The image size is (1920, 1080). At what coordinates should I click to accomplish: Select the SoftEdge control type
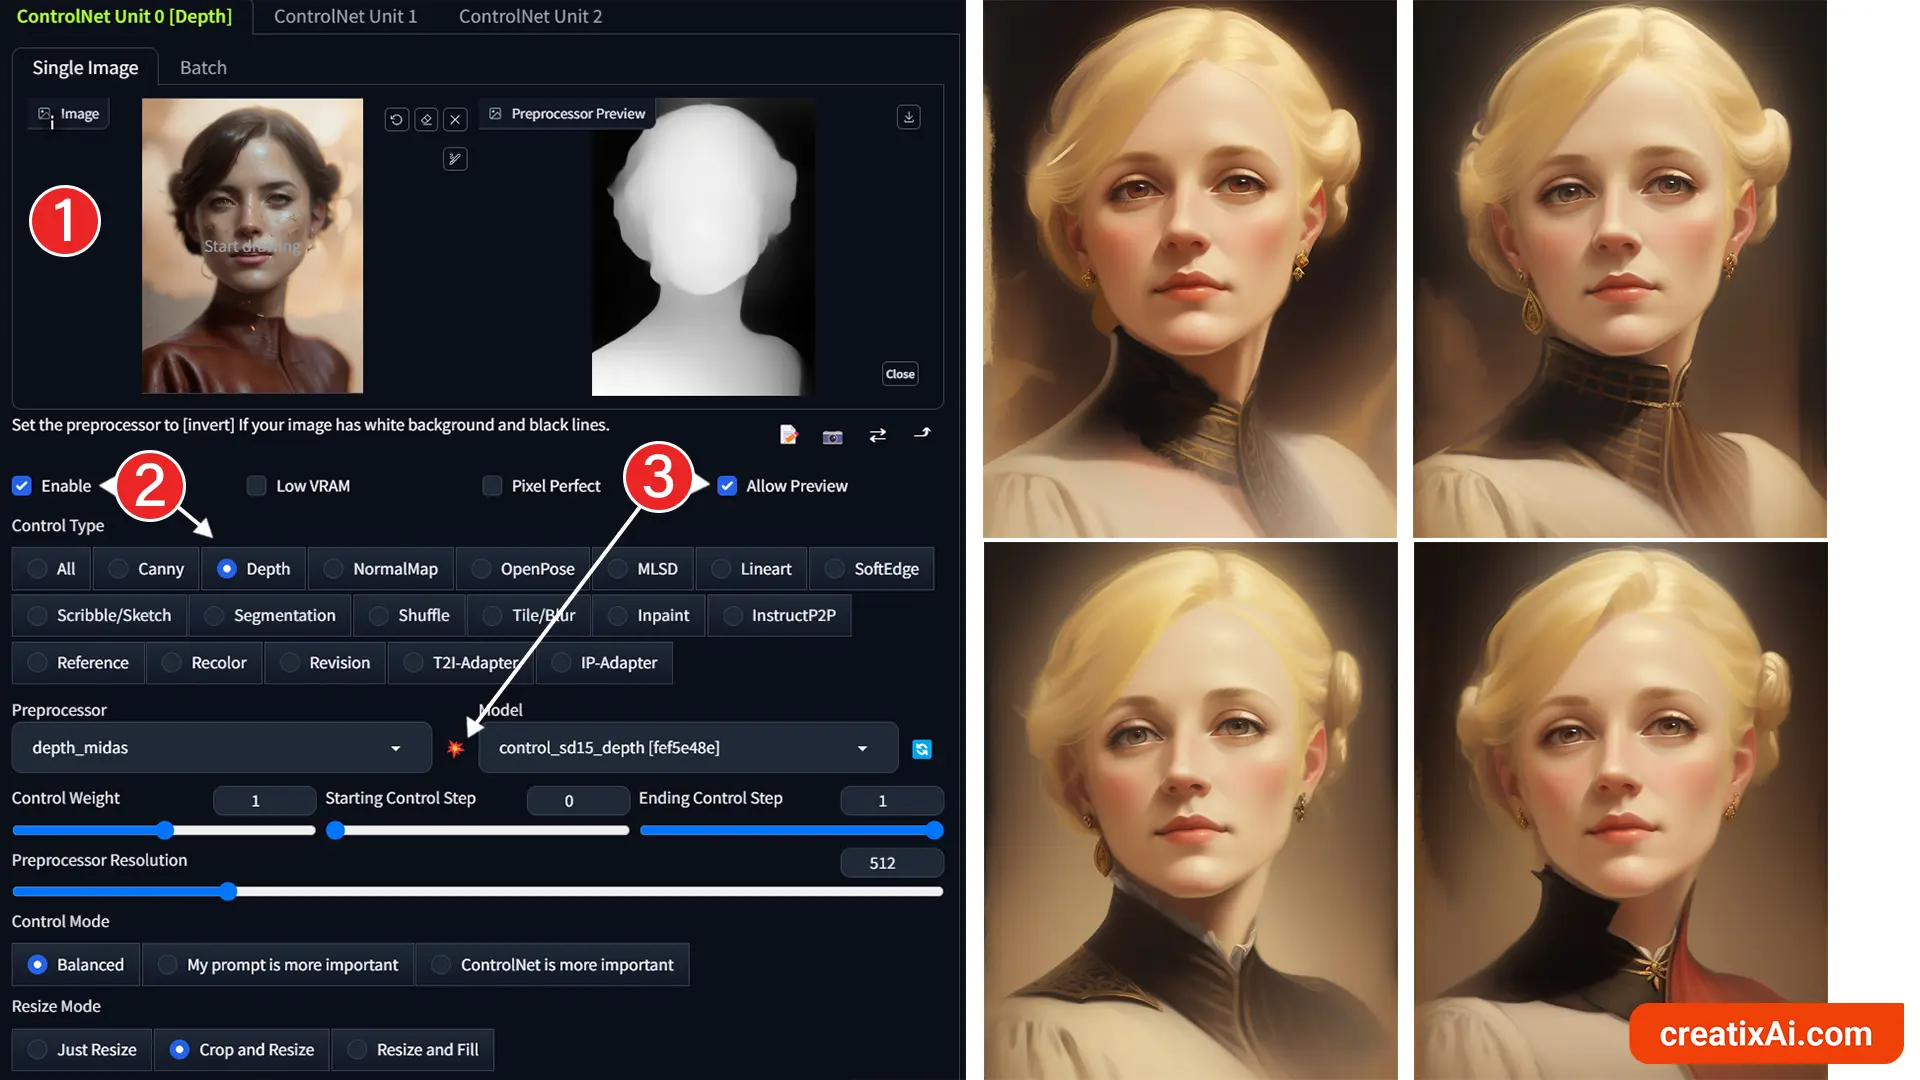pyautogui.click(x=872, y=569)
